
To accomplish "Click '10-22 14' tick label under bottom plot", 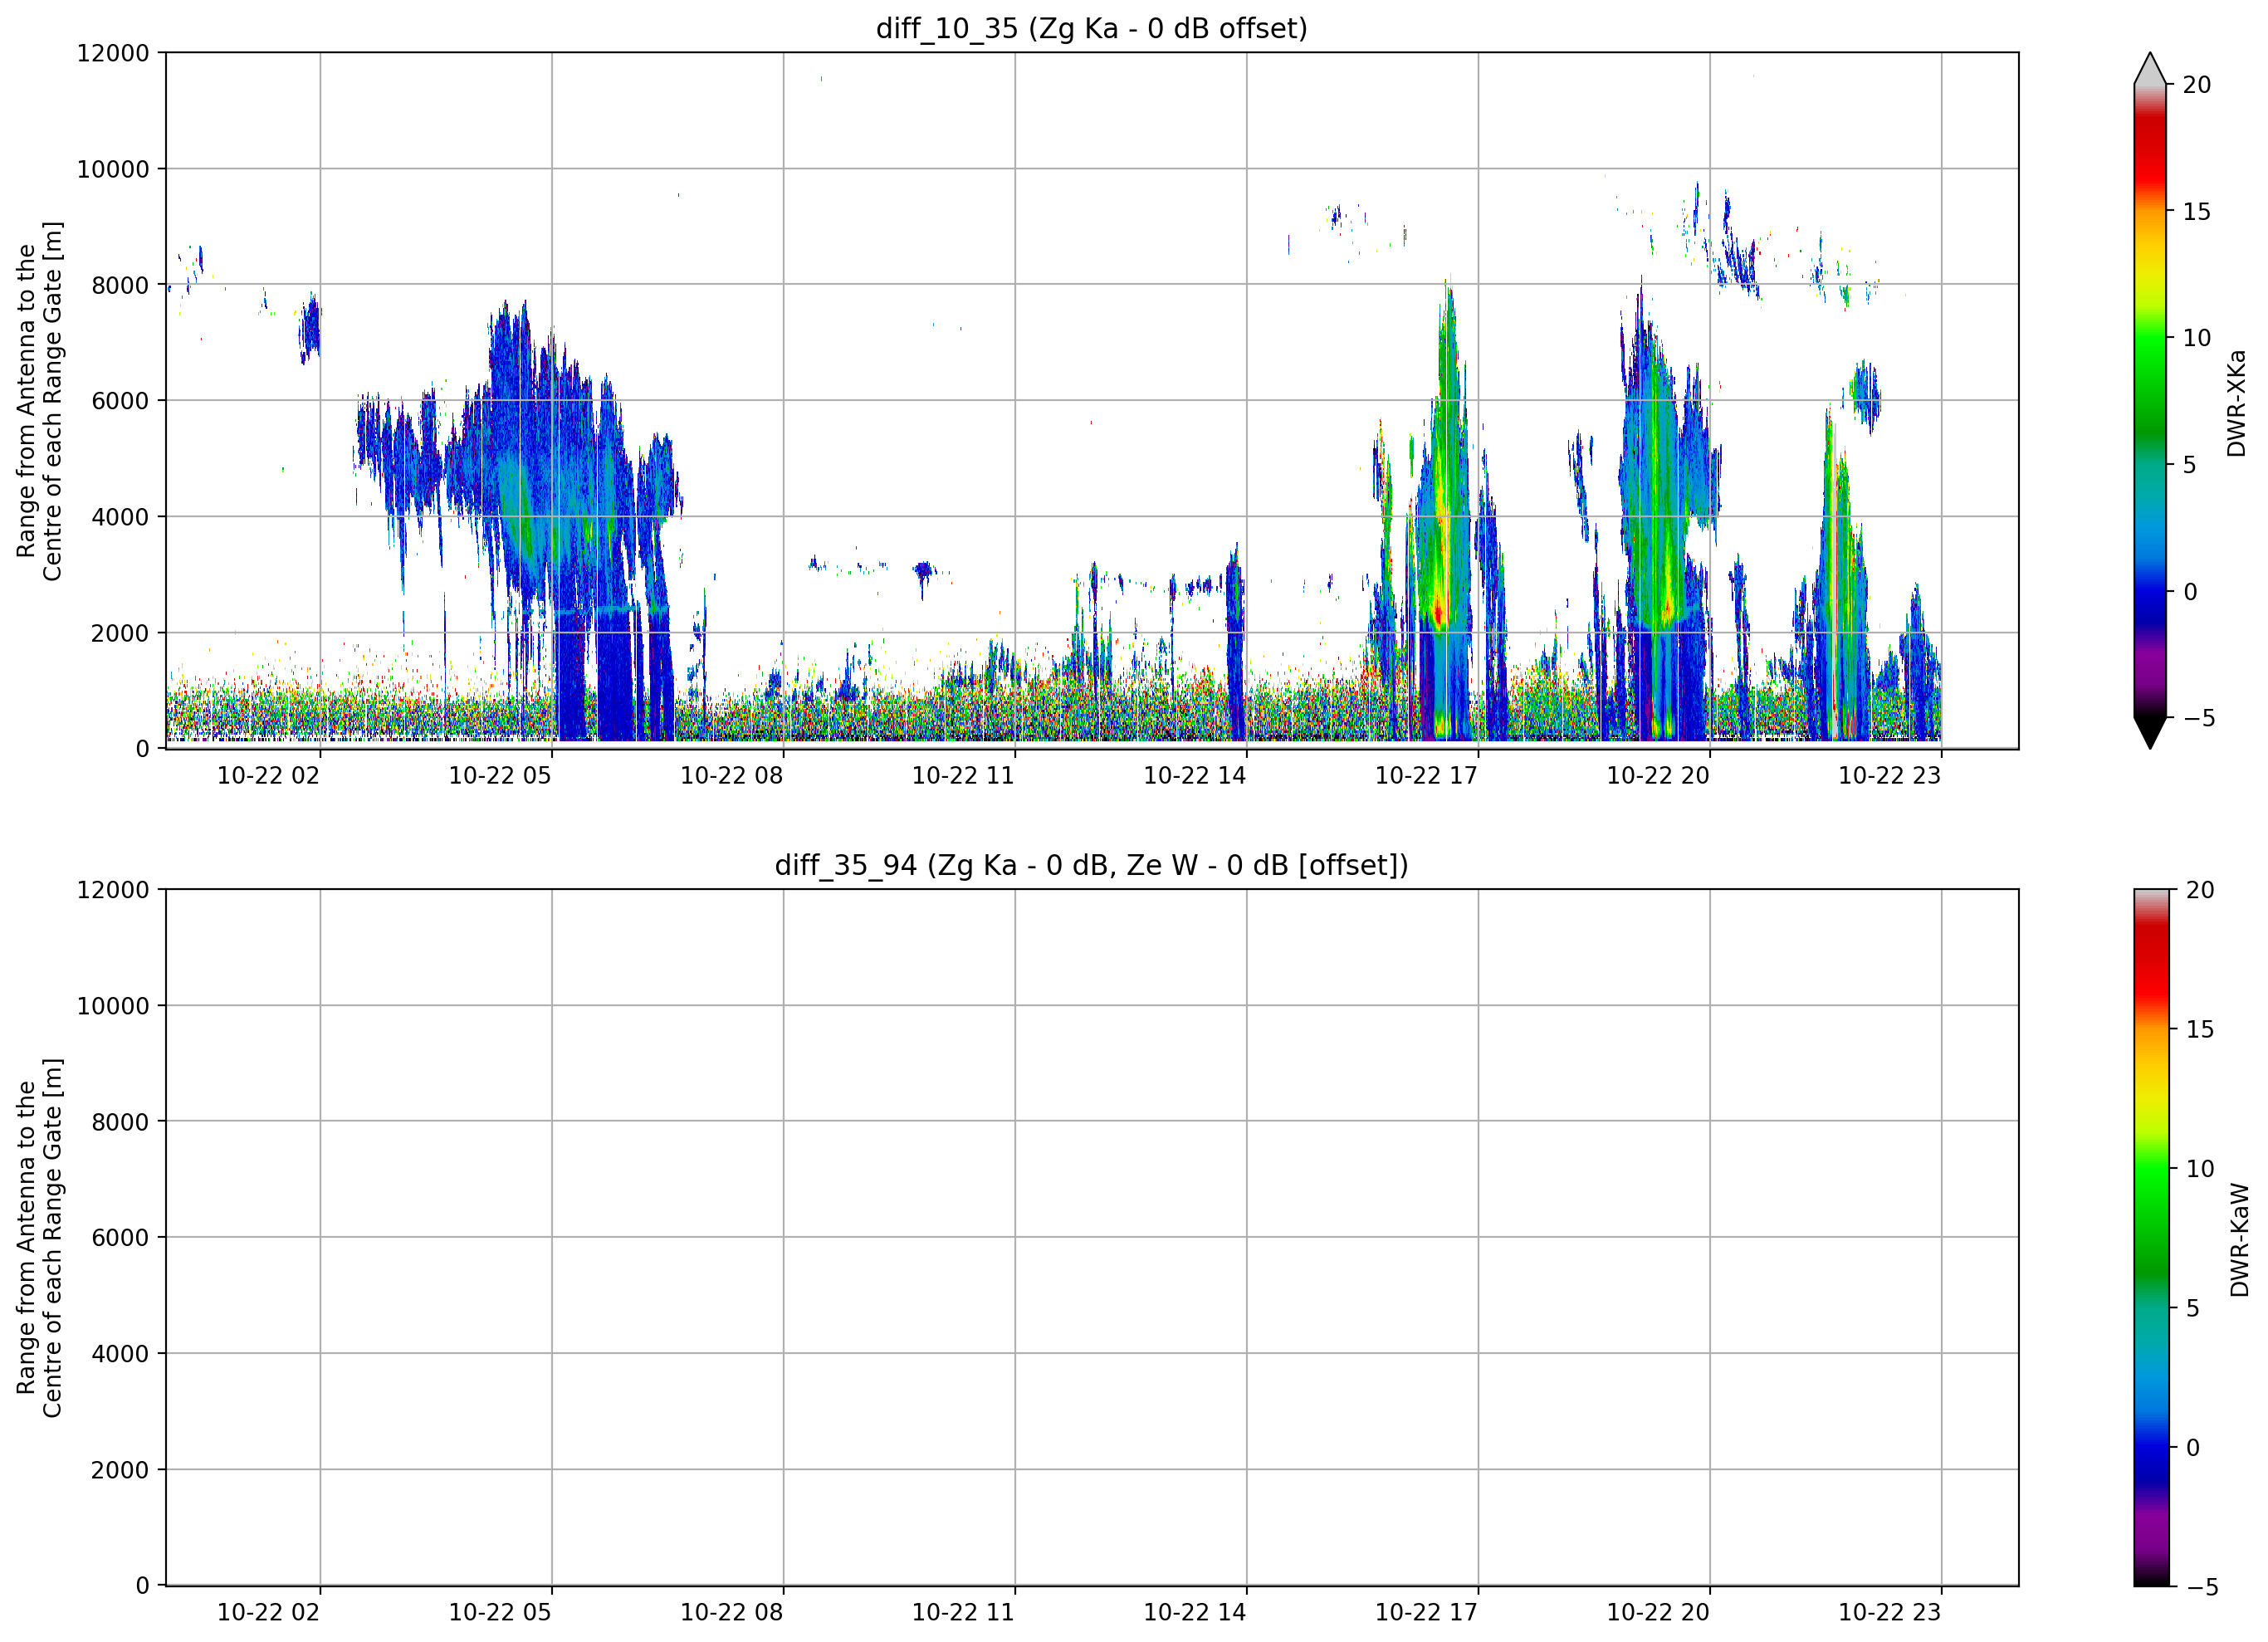I will (x=1195, y=1613).
